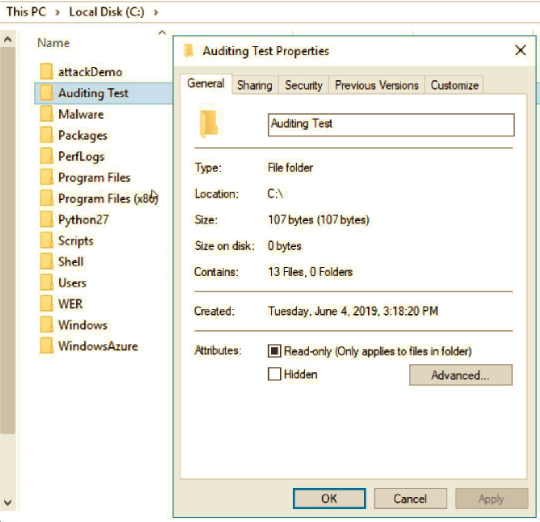Select the Malware folder name
Screen dimensions: 540x522
click(81, 114)
